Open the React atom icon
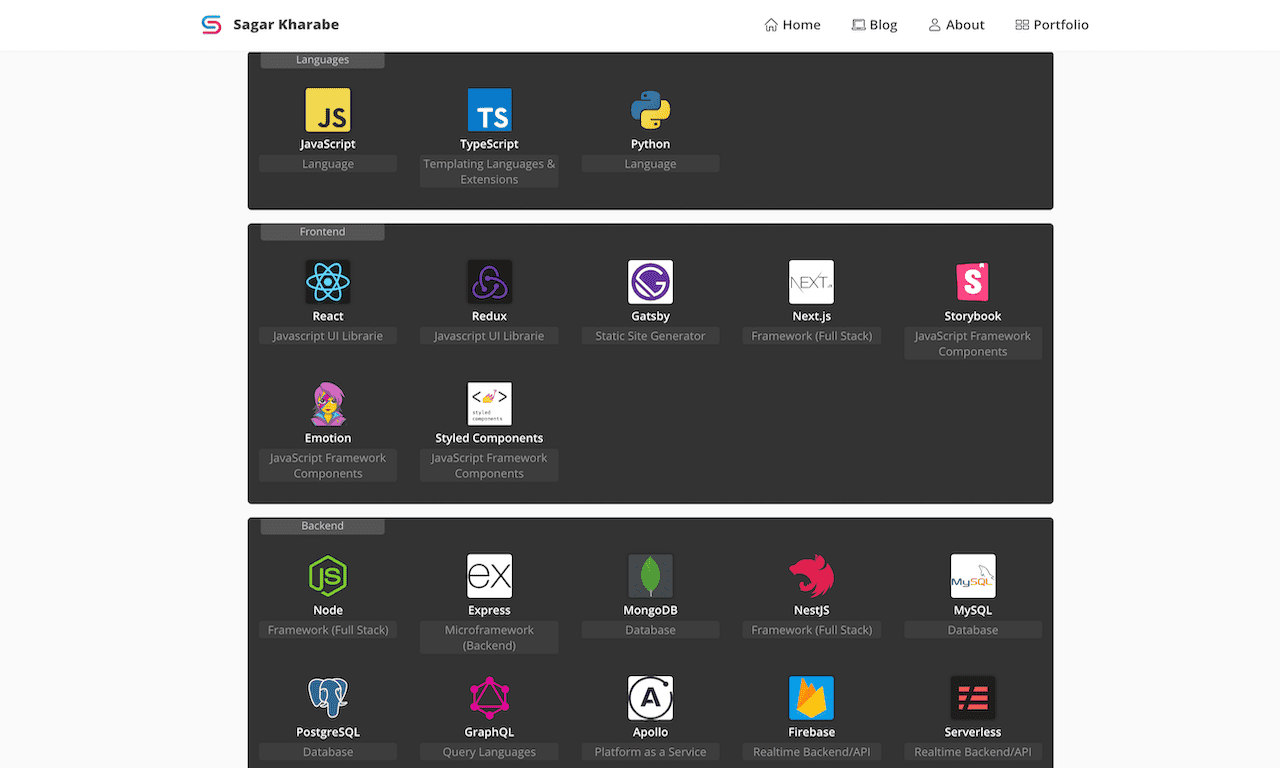1280x768 pixels. (x=328, y=282)
